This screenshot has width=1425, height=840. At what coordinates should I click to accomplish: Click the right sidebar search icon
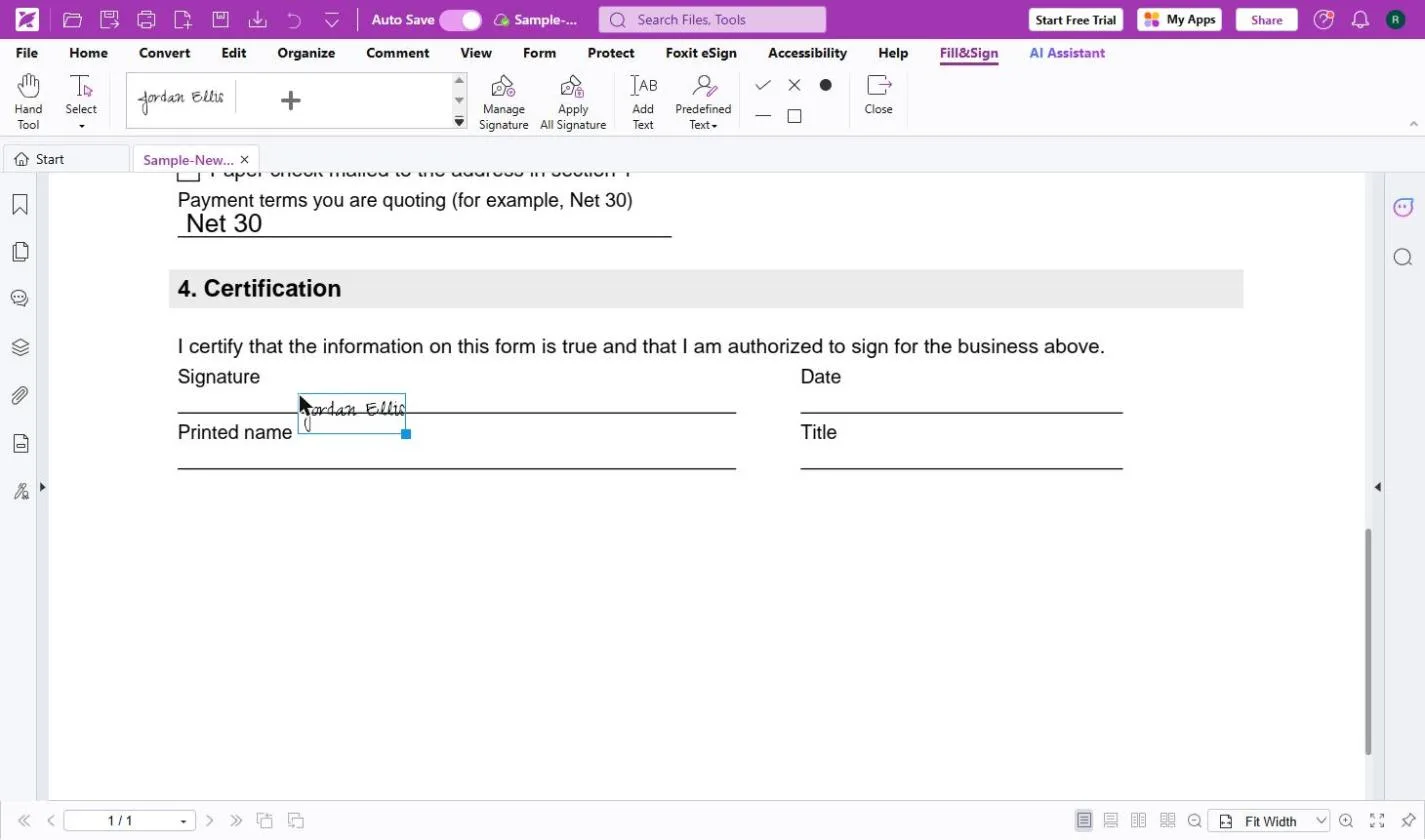click(x=1403, y=257)
